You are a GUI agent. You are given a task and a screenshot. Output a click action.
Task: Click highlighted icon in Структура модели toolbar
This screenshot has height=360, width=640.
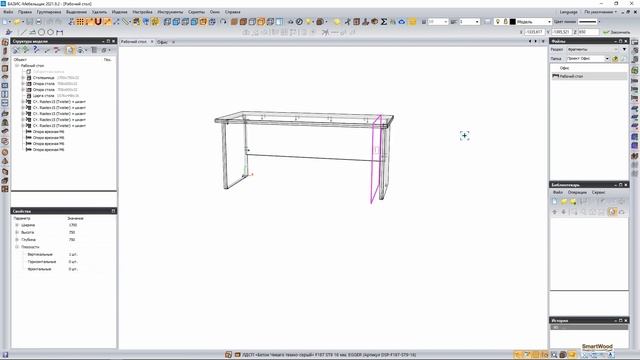click(x=70, y=50)
